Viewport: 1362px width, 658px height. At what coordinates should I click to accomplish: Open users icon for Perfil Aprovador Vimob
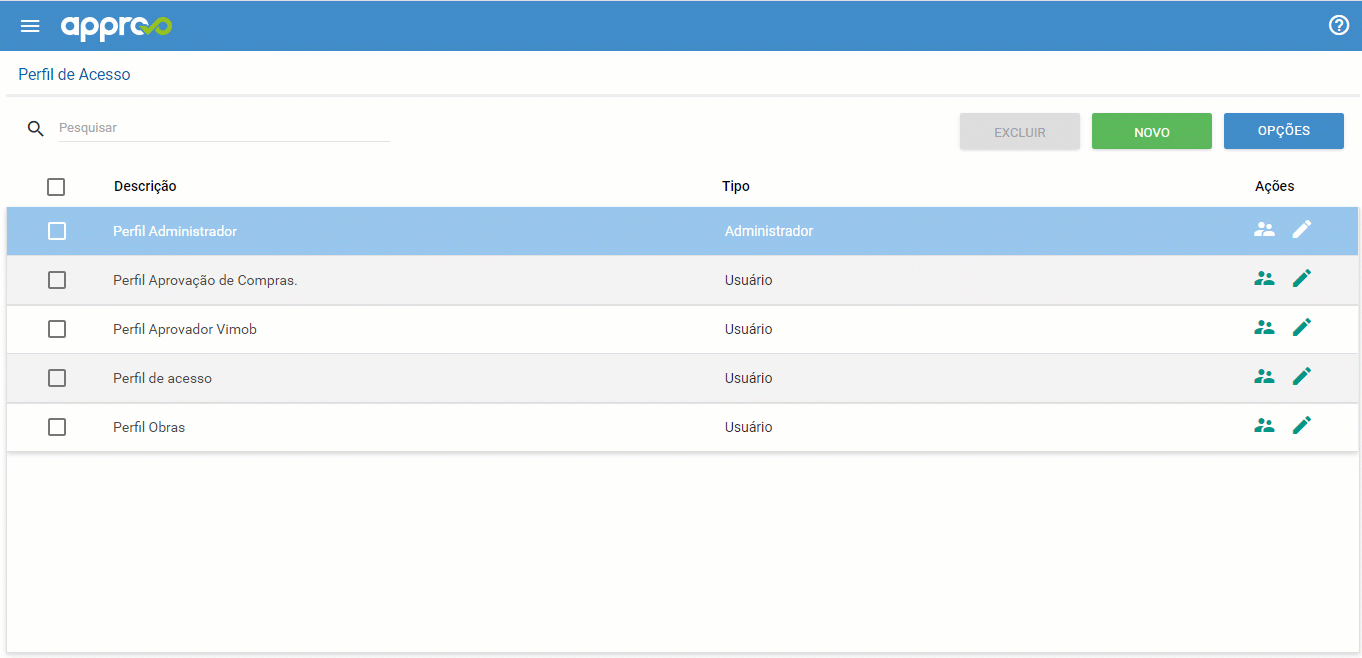pos(1265,327)
